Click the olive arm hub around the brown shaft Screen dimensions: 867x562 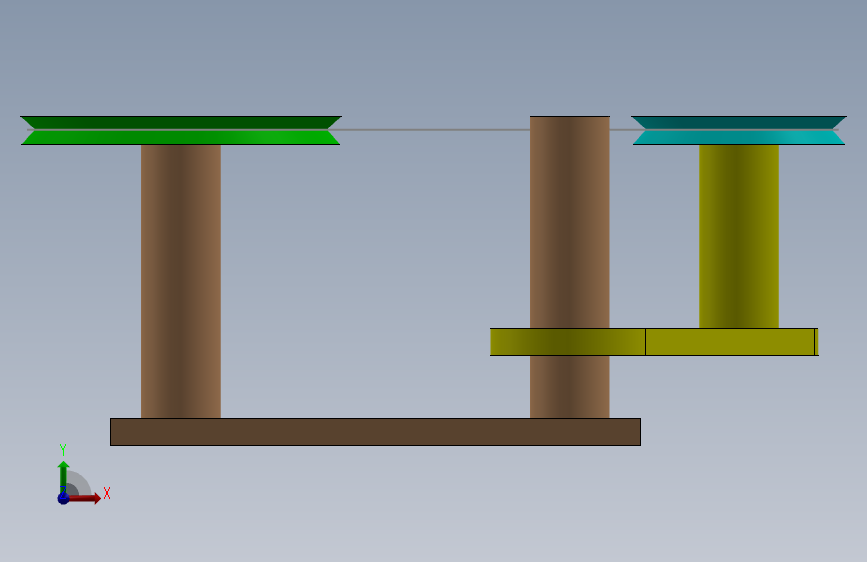click(x=568, y=342)
